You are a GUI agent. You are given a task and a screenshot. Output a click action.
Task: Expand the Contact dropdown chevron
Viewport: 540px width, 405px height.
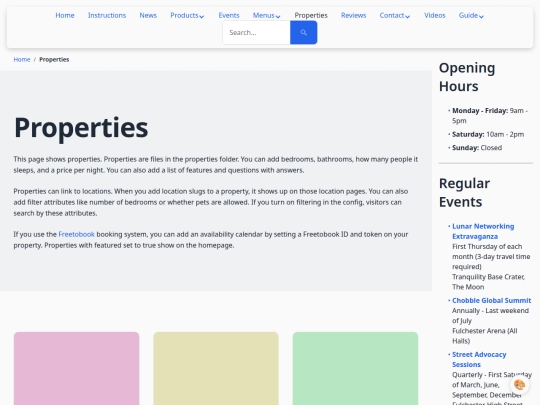(x=407, y=16)
